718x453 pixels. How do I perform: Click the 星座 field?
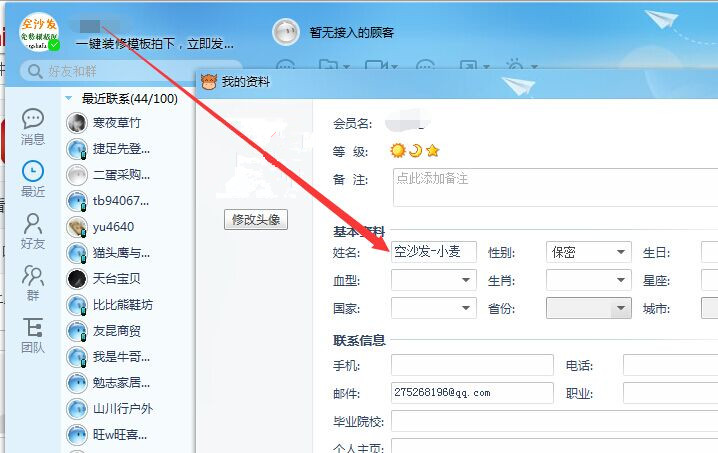tap(710, 280)
